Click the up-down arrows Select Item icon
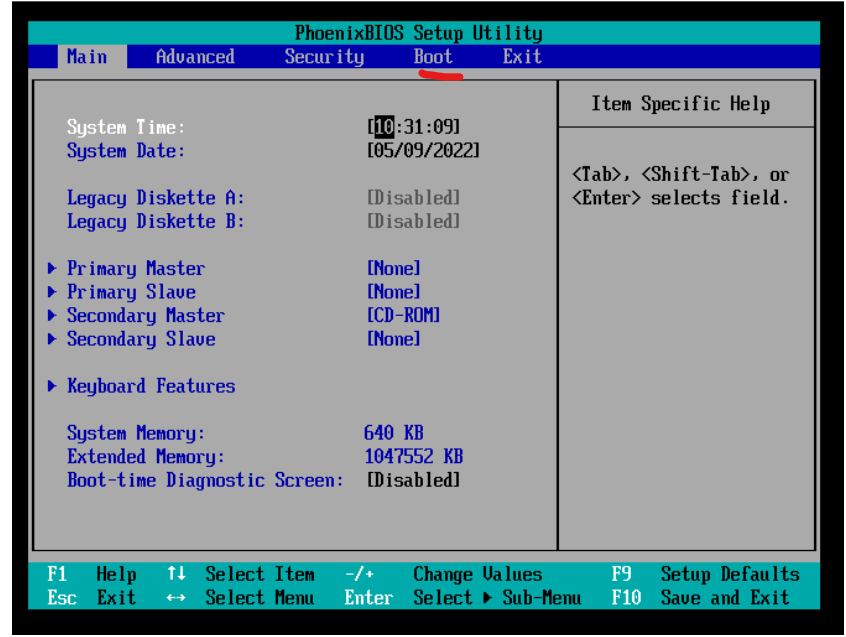 [176, 573]
